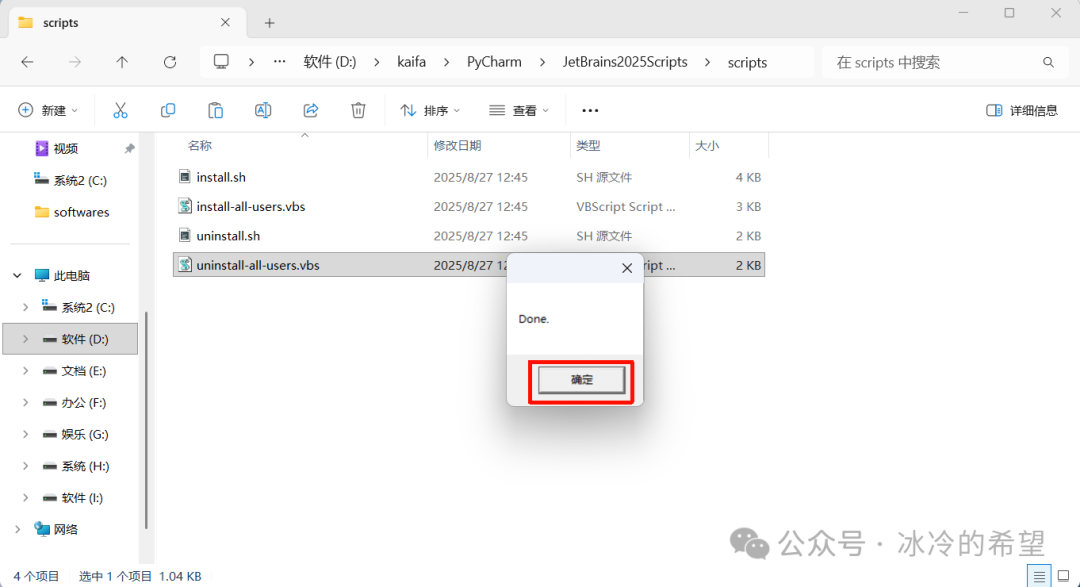
Task: Open a new tab with plus button
Action: (x=269, y=23)
